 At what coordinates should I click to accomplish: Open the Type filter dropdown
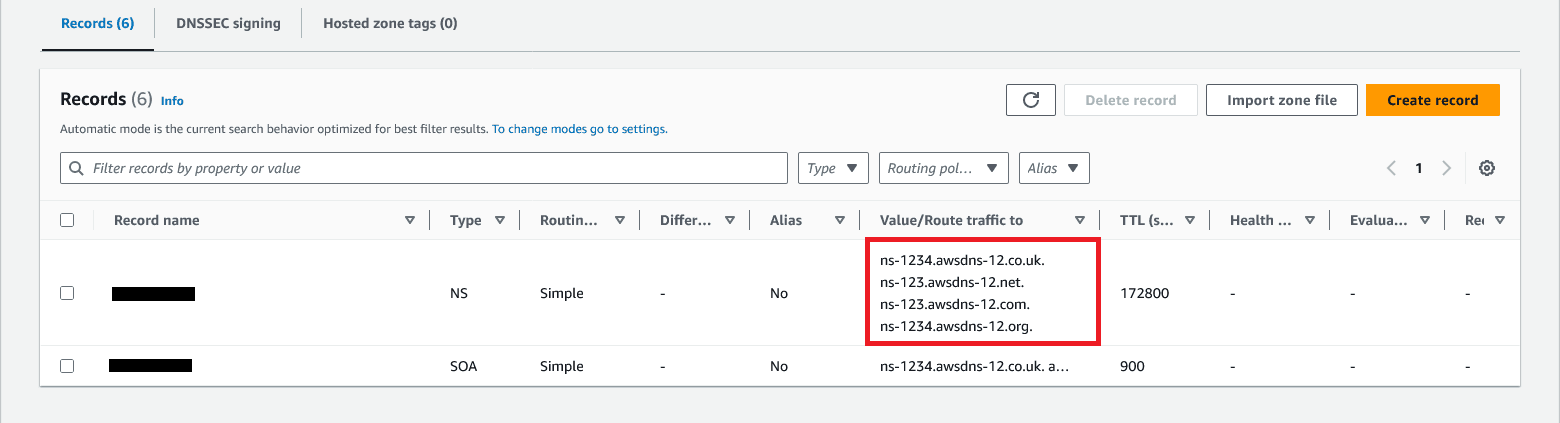pos(833,168)
